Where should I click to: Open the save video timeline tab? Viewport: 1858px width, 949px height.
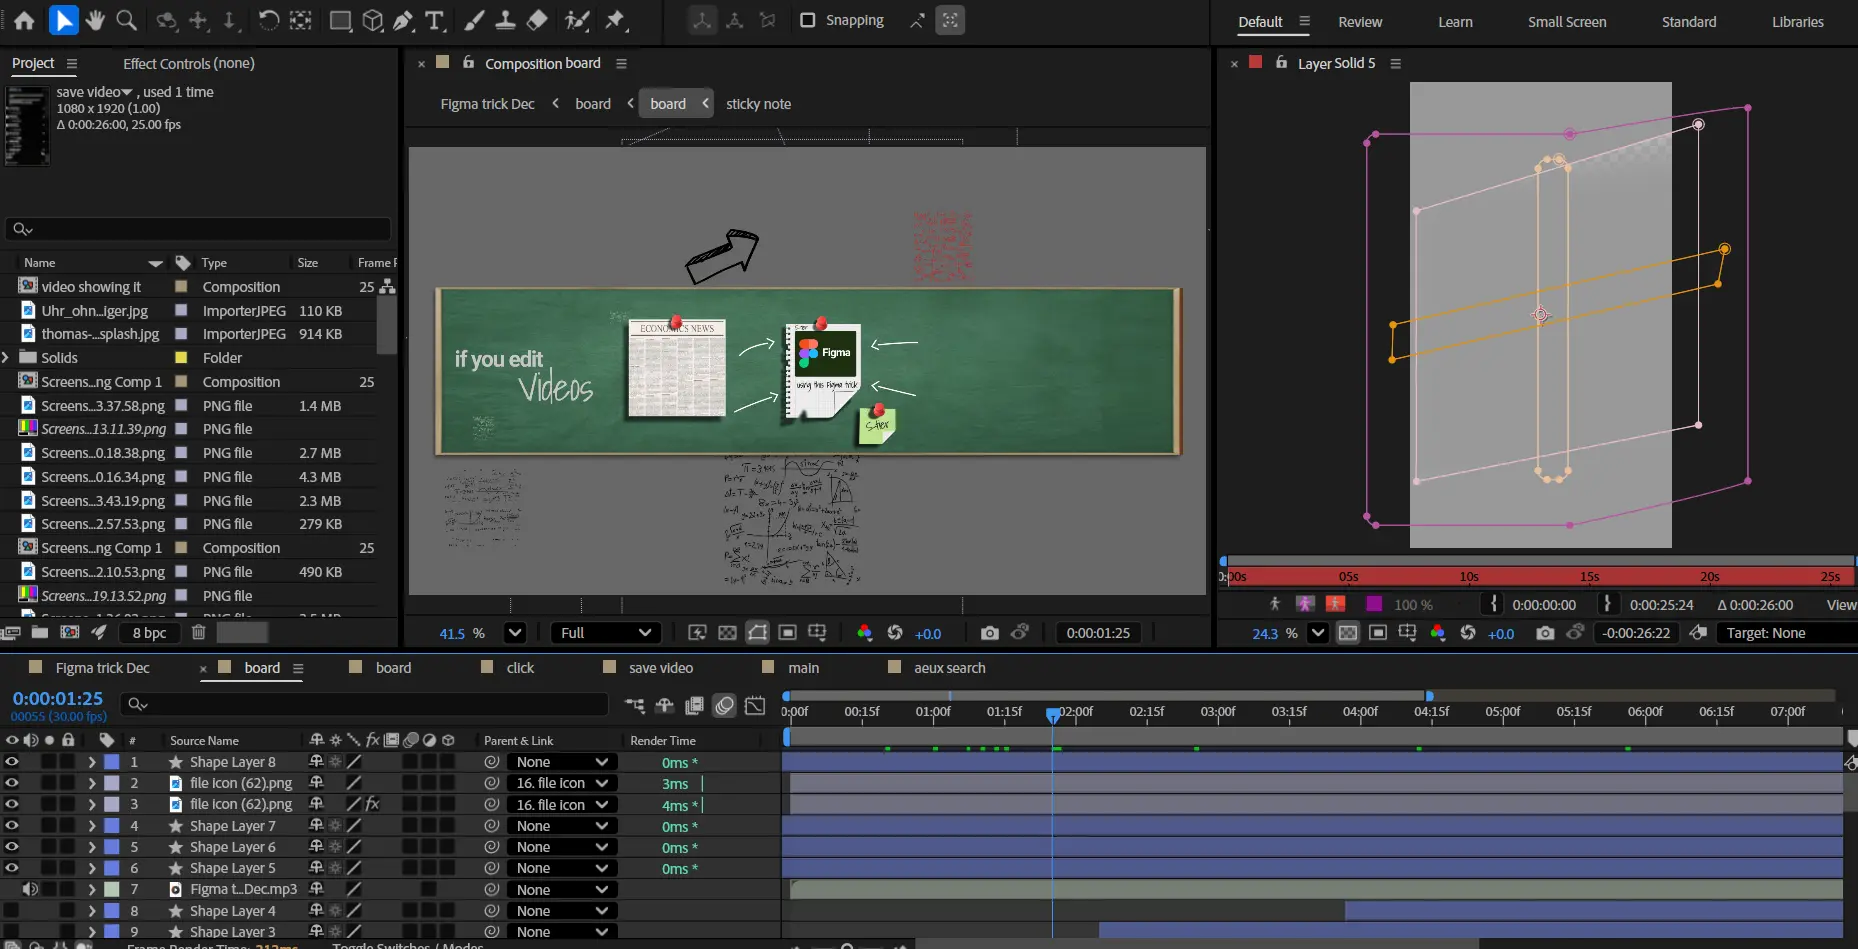click(x=660, y=668)
